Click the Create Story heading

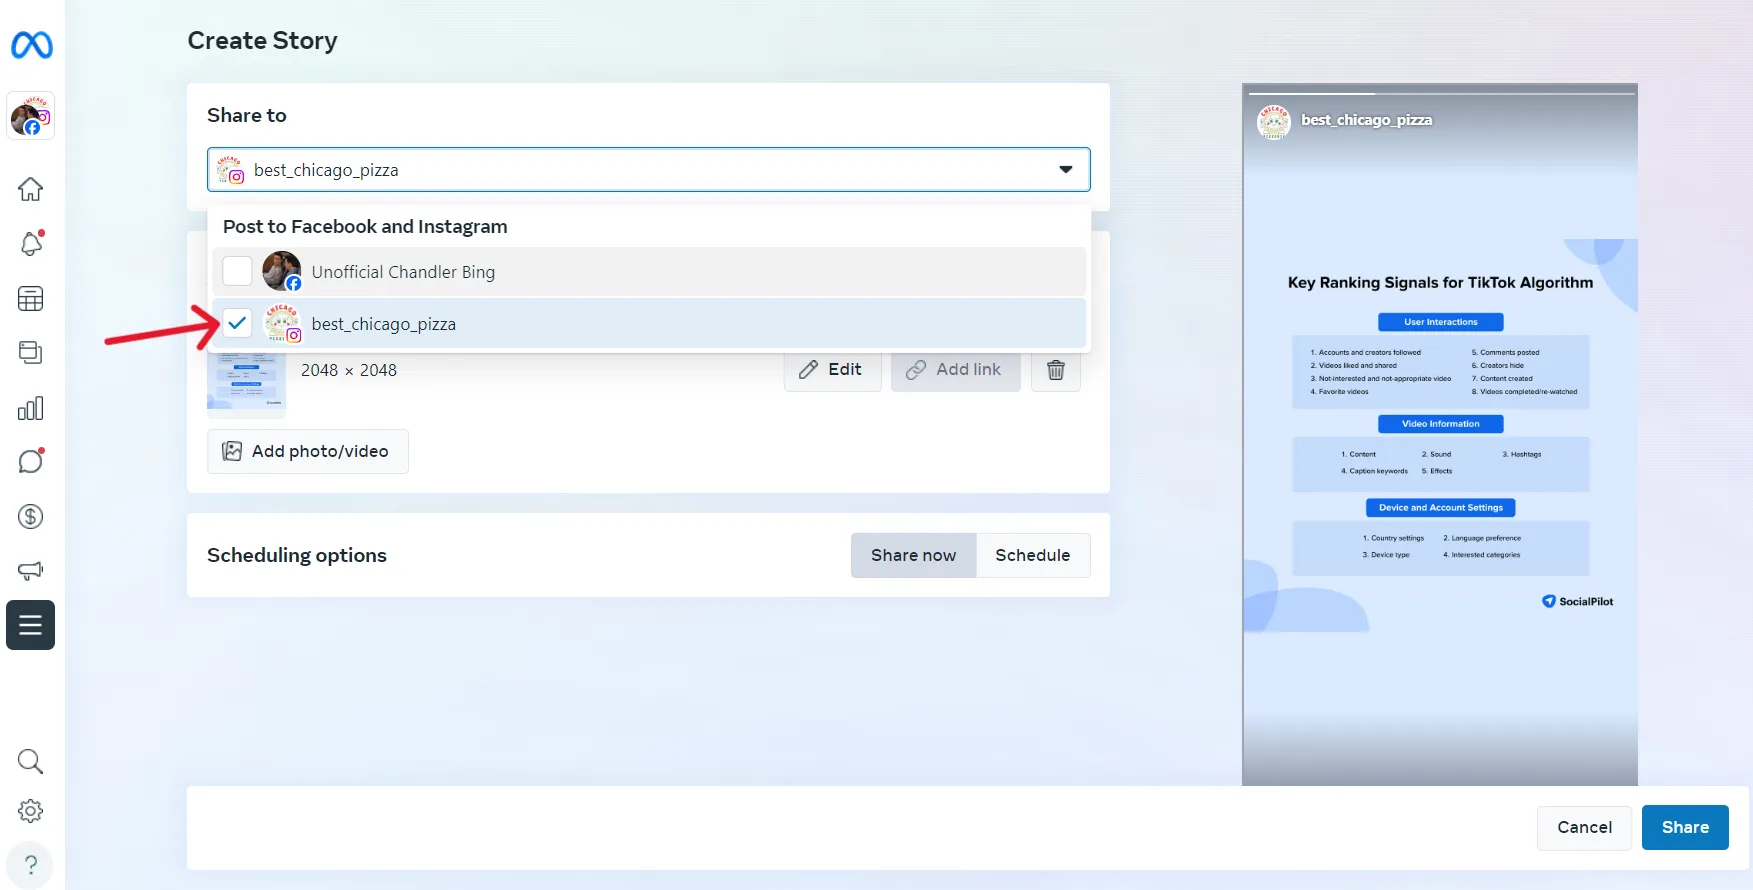[x=262, y=41]
